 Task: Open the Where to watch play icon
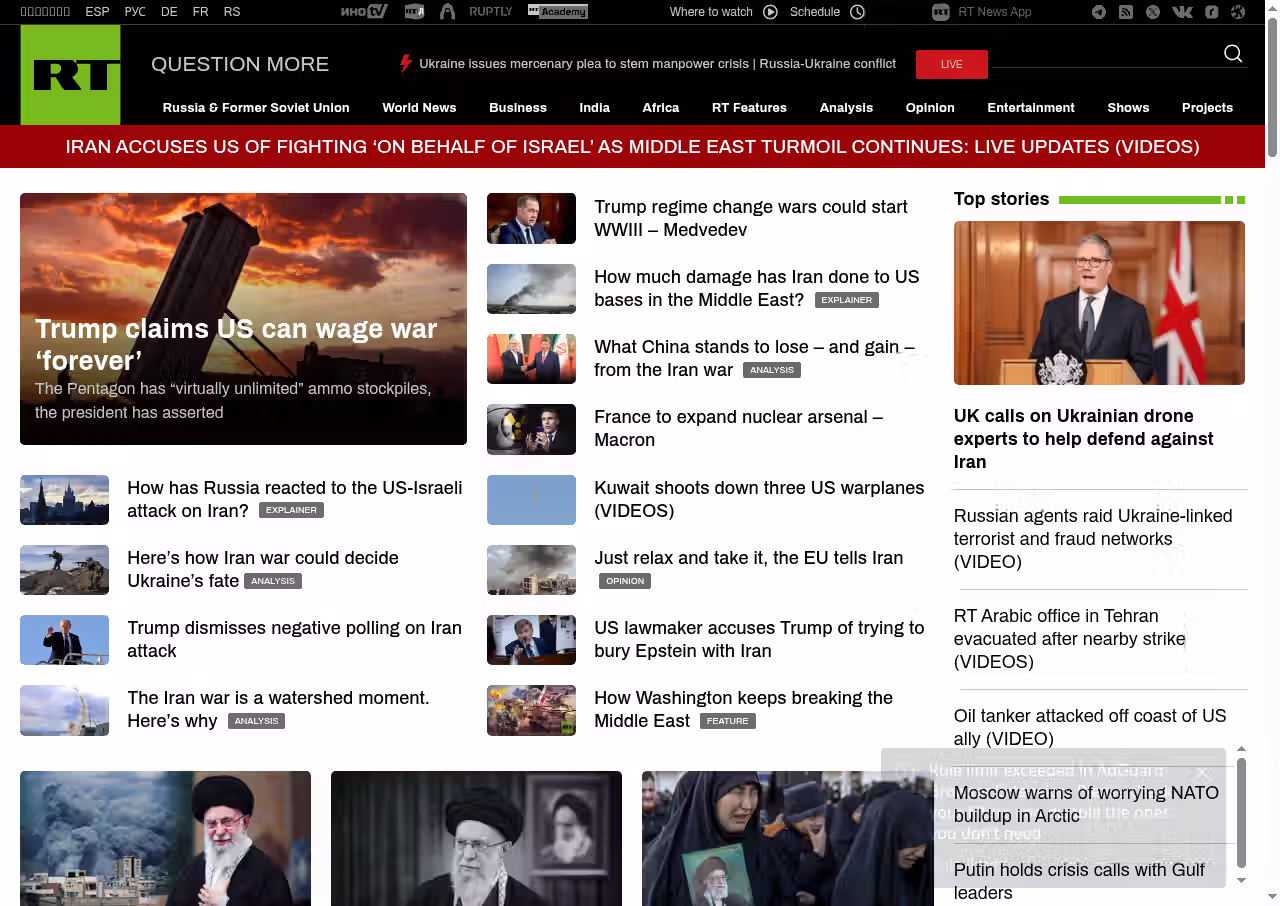pyautogui.click(x=770, y=12)
